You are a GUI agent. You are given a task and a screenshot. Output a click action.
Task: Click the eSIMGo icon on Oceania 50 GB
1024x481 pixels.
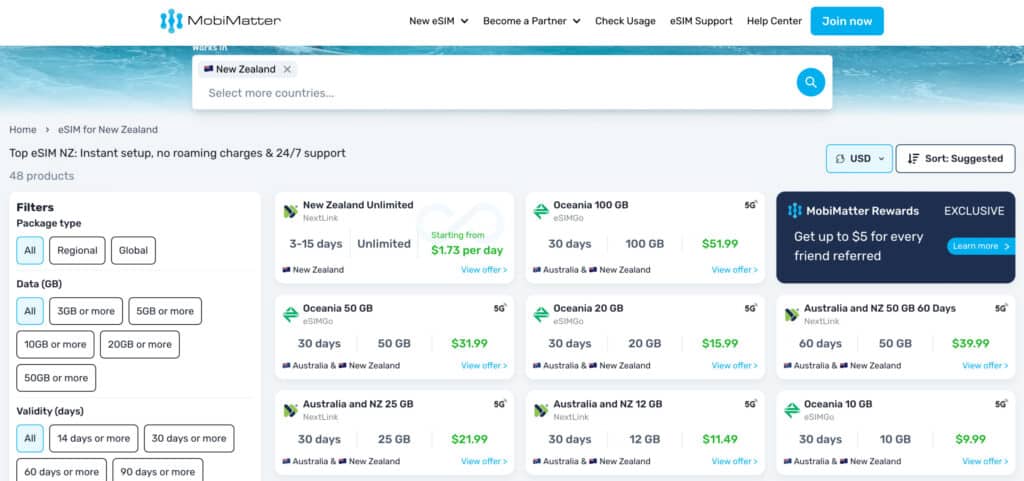click(291, 315)
